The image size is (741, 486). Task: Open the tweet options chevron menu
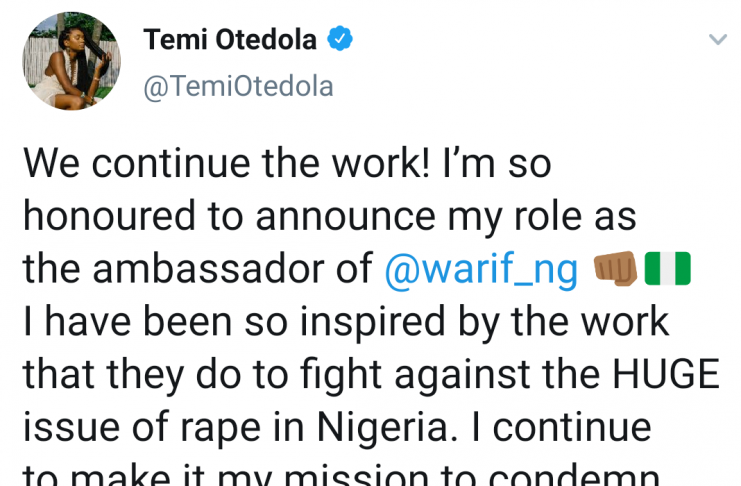tap(717, 40)
